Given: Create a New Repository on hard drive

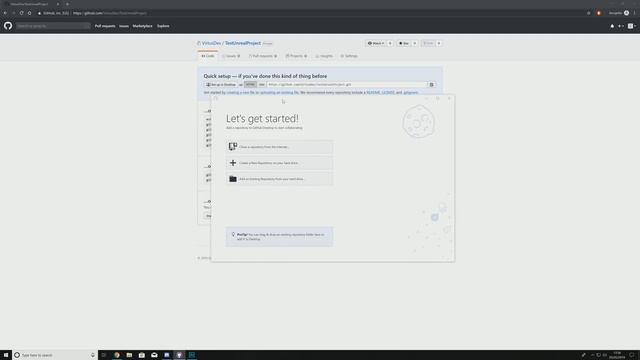Looking at the screenshot, I should pyautogui.click(x=280, y=163).
